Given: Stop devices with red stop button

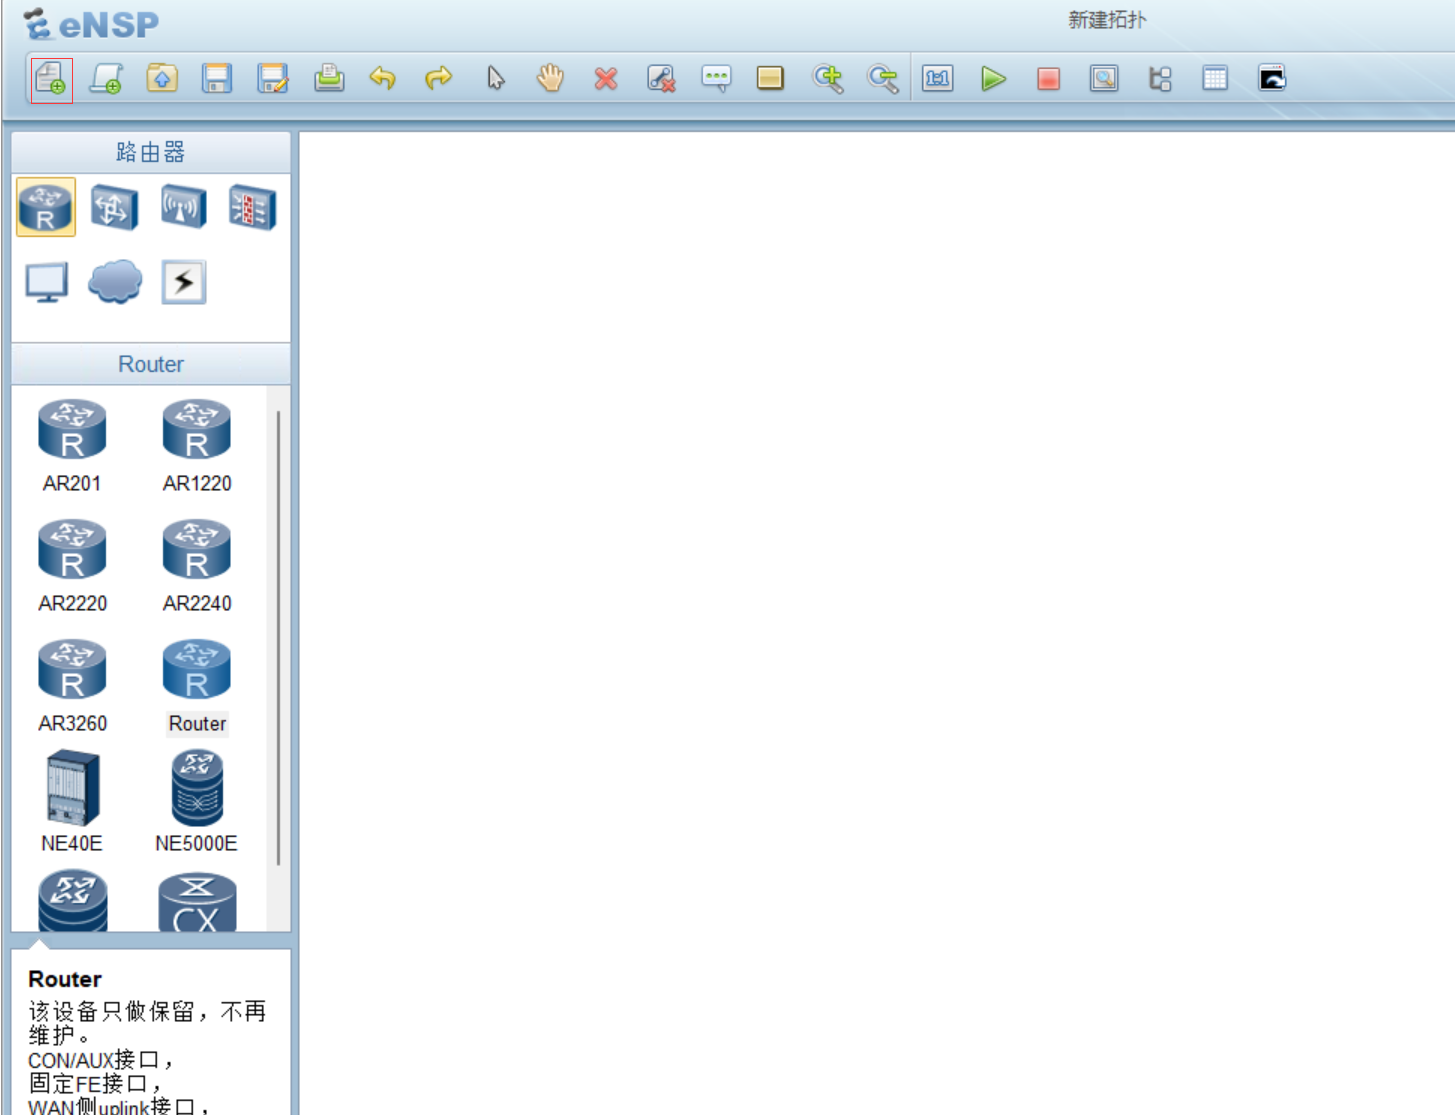Looking at the screenshot, I should click(x=1048, y=79).
